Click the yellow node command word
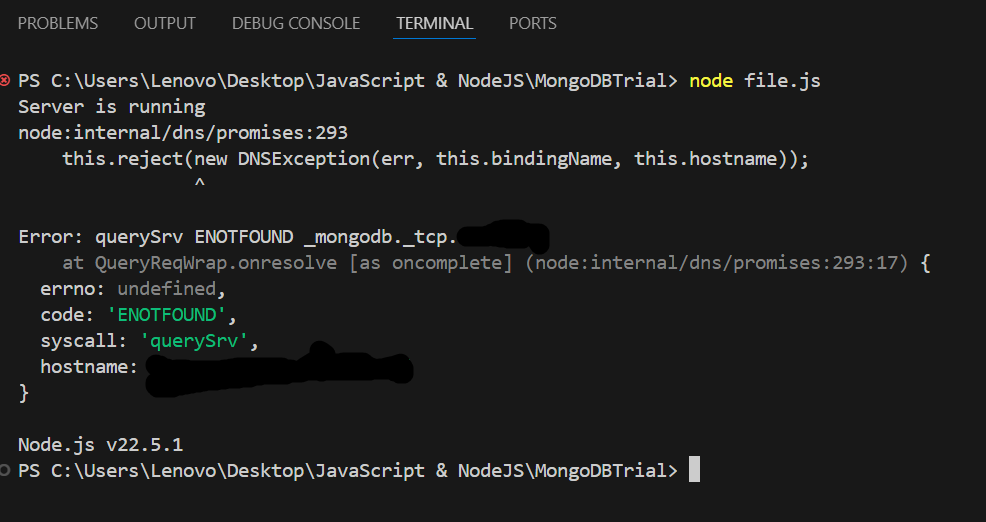The width and height of the screenshot is (986, 522). pyautogui.click(x=711, y=80)
